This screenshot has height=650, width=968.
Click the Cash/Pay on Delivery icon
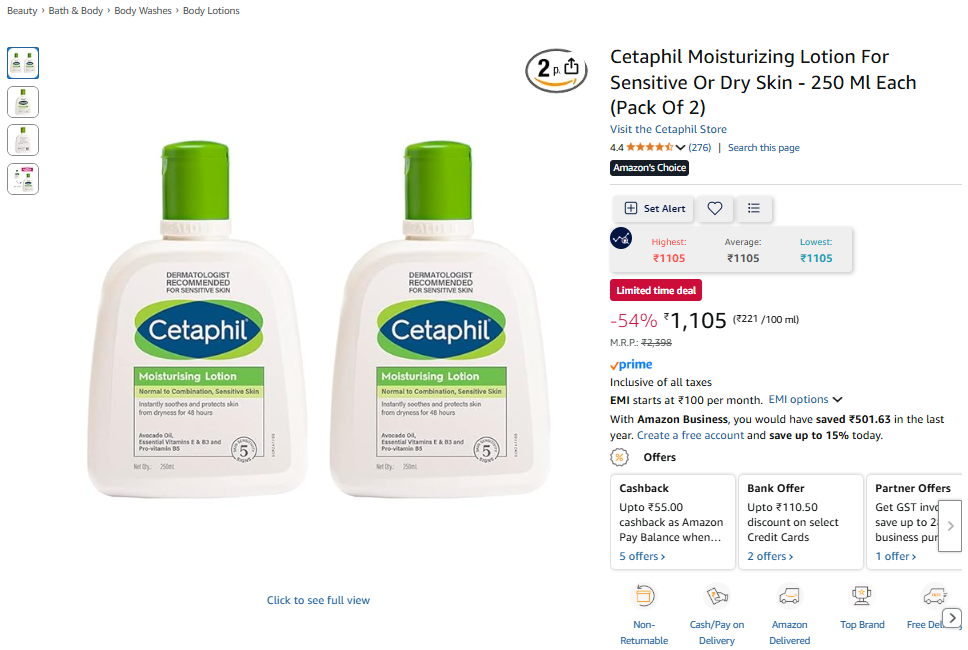point(717,596)
